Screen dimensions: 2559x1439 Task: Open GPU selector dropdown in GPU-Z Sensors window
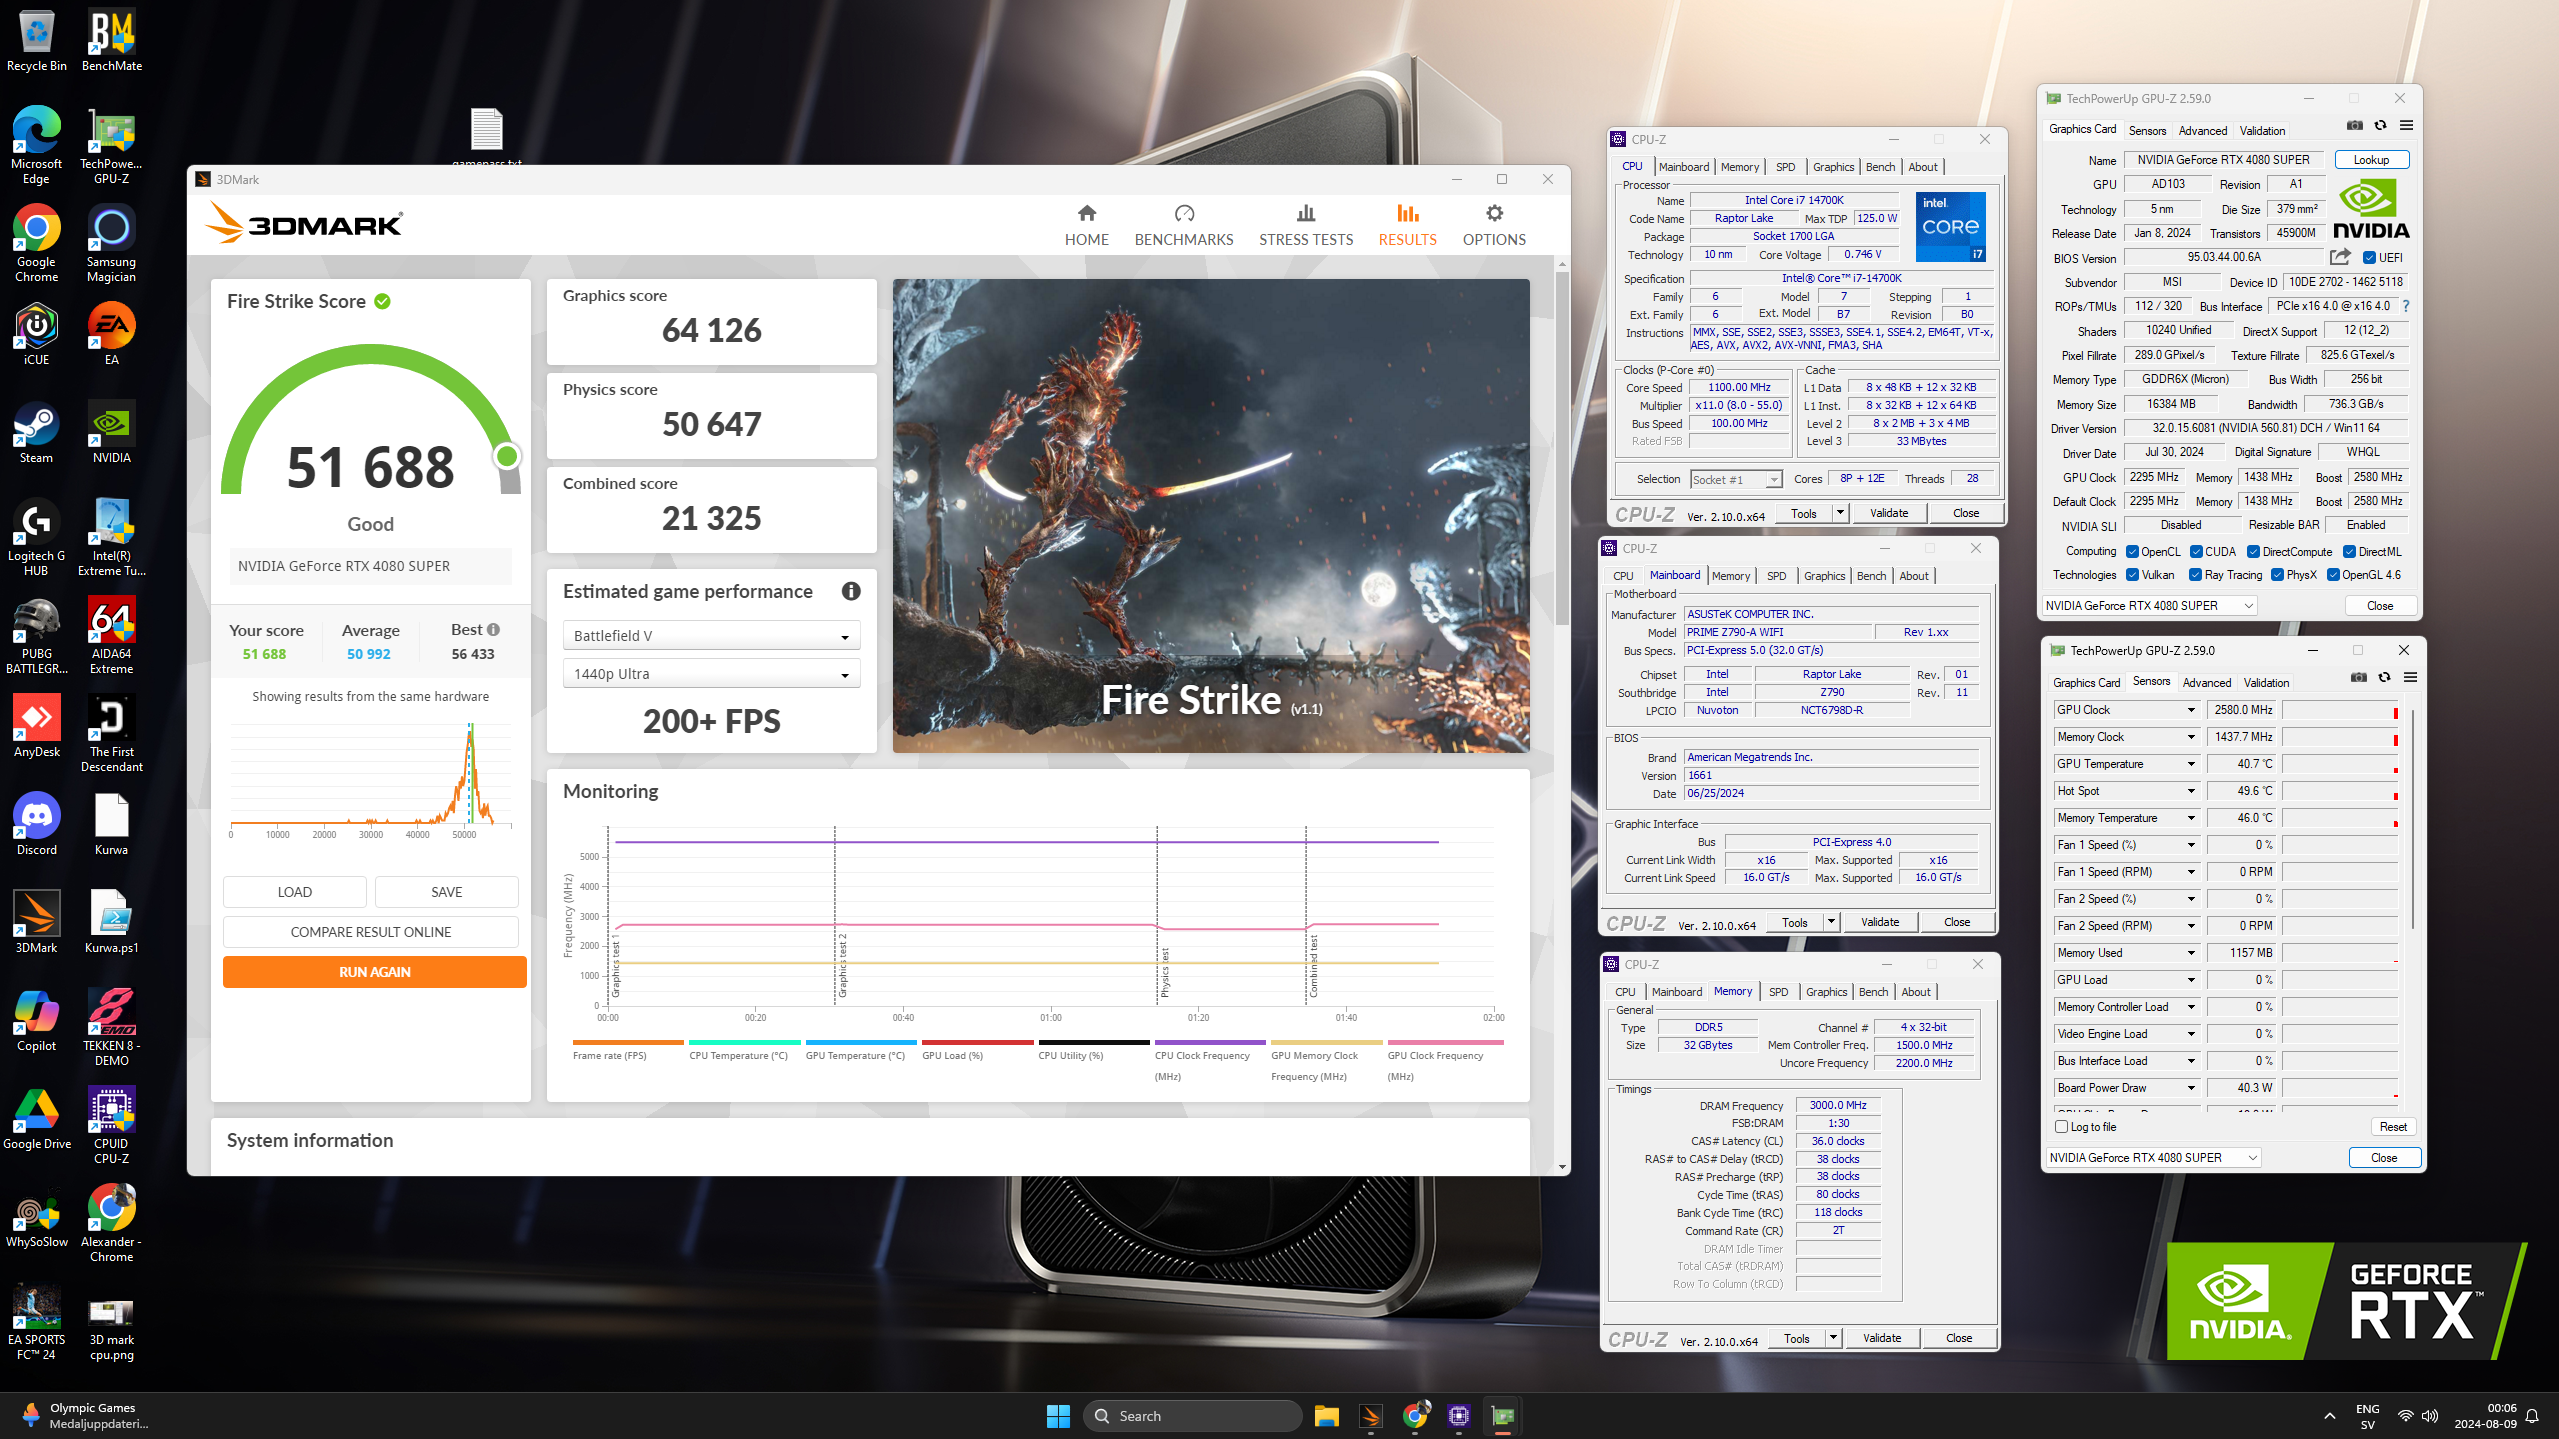pos(2153,1158)
